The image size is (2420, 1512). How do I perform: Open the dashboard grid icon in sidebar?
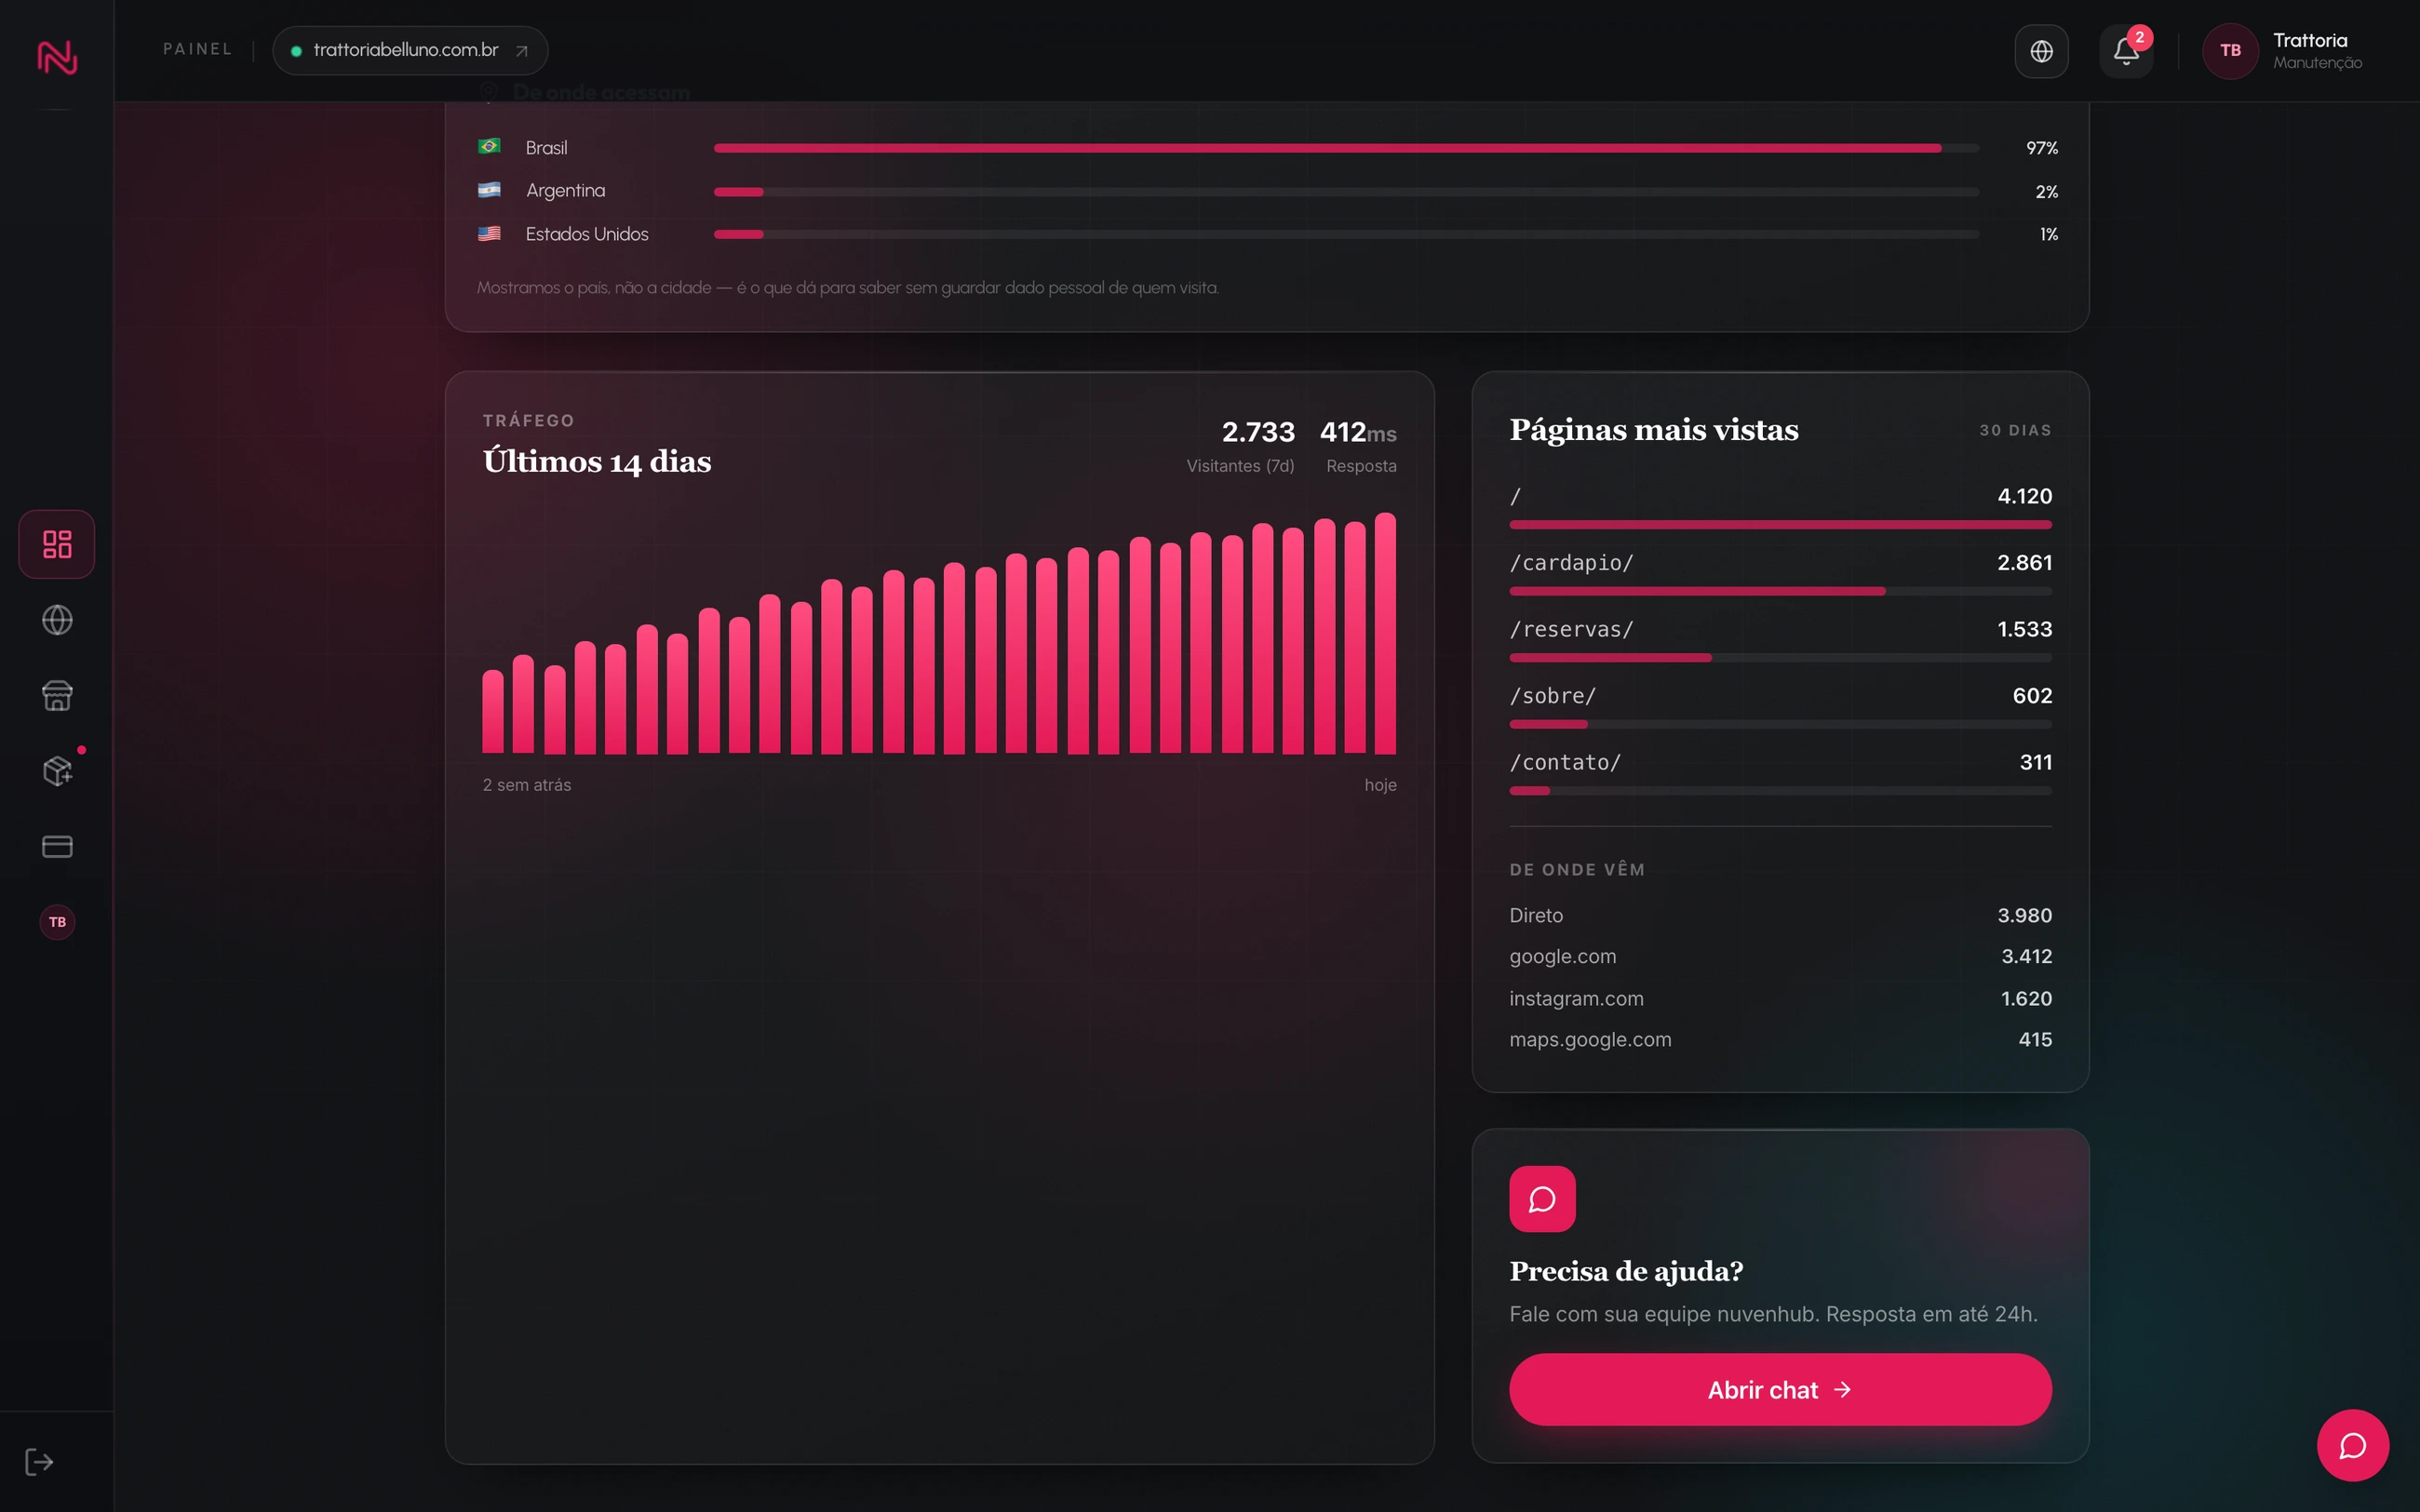[x=57, y=544]
